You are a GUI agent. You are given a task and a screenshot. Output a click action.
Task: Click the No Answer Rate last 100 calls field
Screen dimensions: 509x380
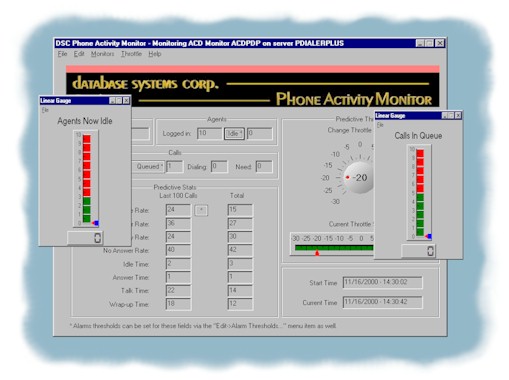pos(178,250)
